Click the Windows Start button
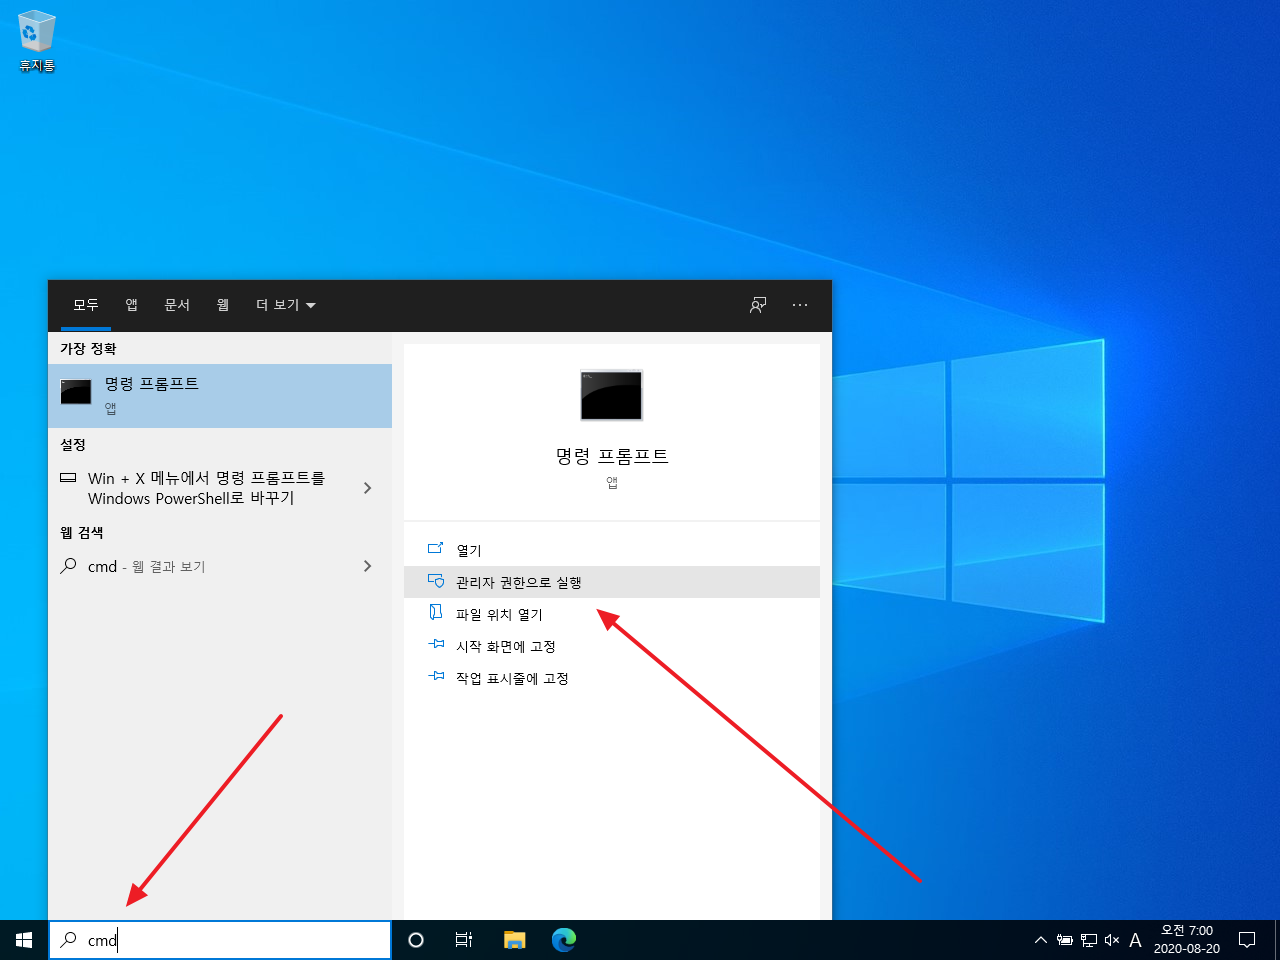Viewport: 1280px width, 960px height. coord(24,940)
